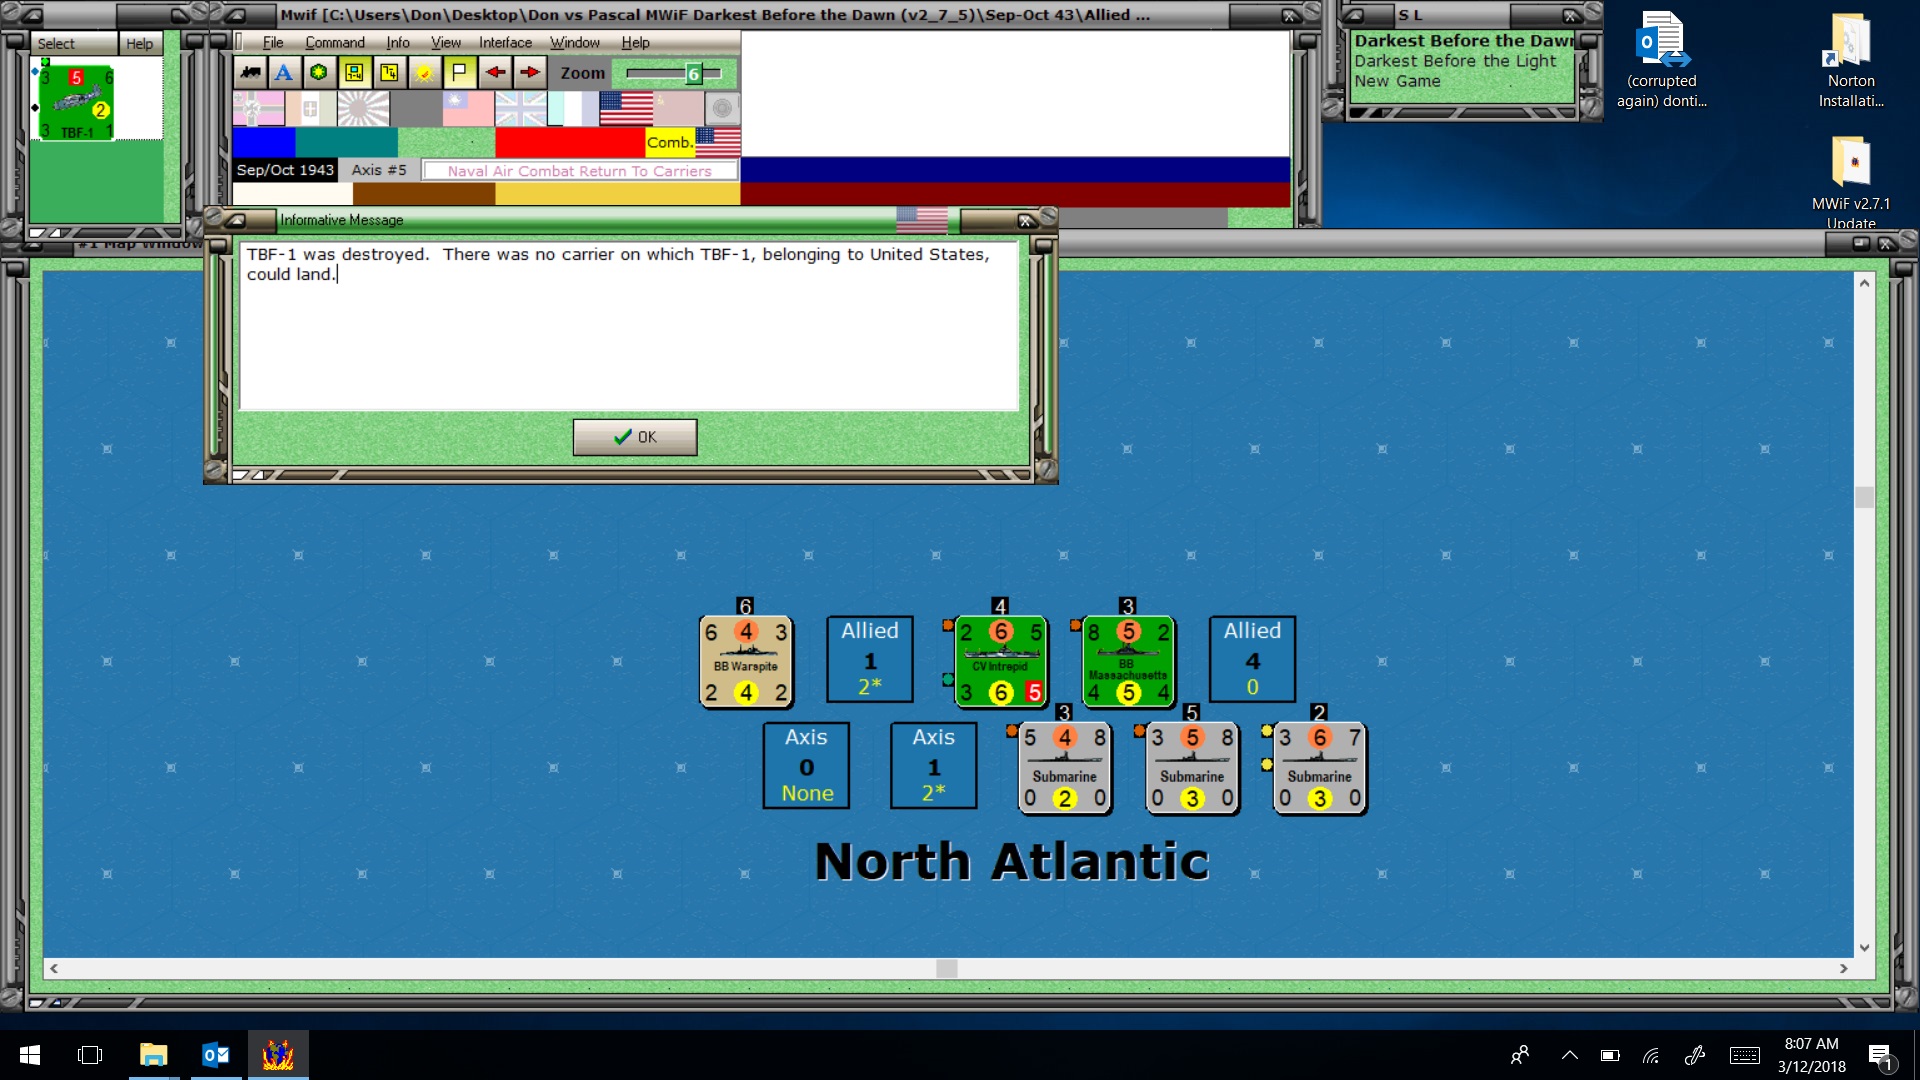Screen dimensions: 1920x1080
Task: Adjust the Zoom slider handle
Action: coord(693,73)
